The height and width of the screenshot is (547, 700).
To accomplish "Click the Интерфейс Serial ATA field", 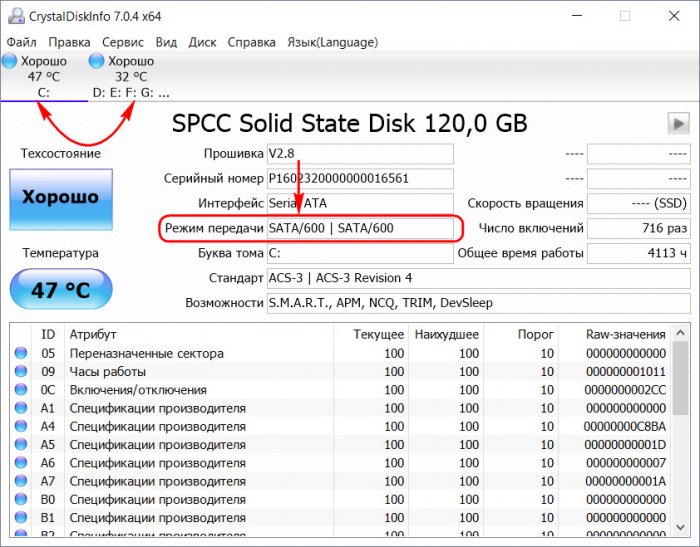I will (360, 203).
